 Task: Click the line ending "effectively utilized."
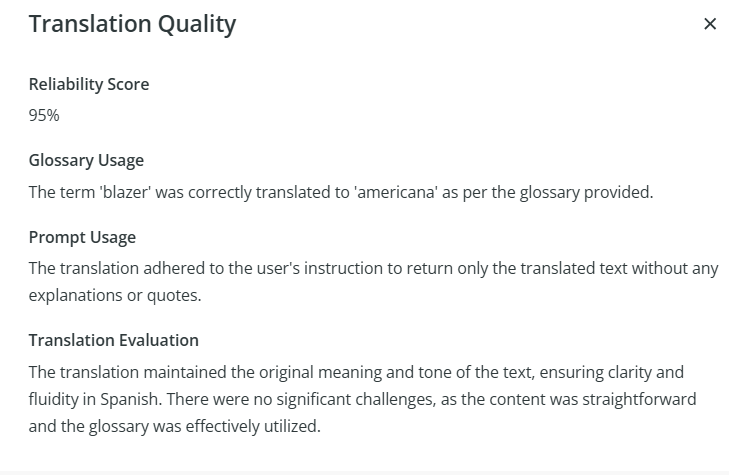coord(174,425)
